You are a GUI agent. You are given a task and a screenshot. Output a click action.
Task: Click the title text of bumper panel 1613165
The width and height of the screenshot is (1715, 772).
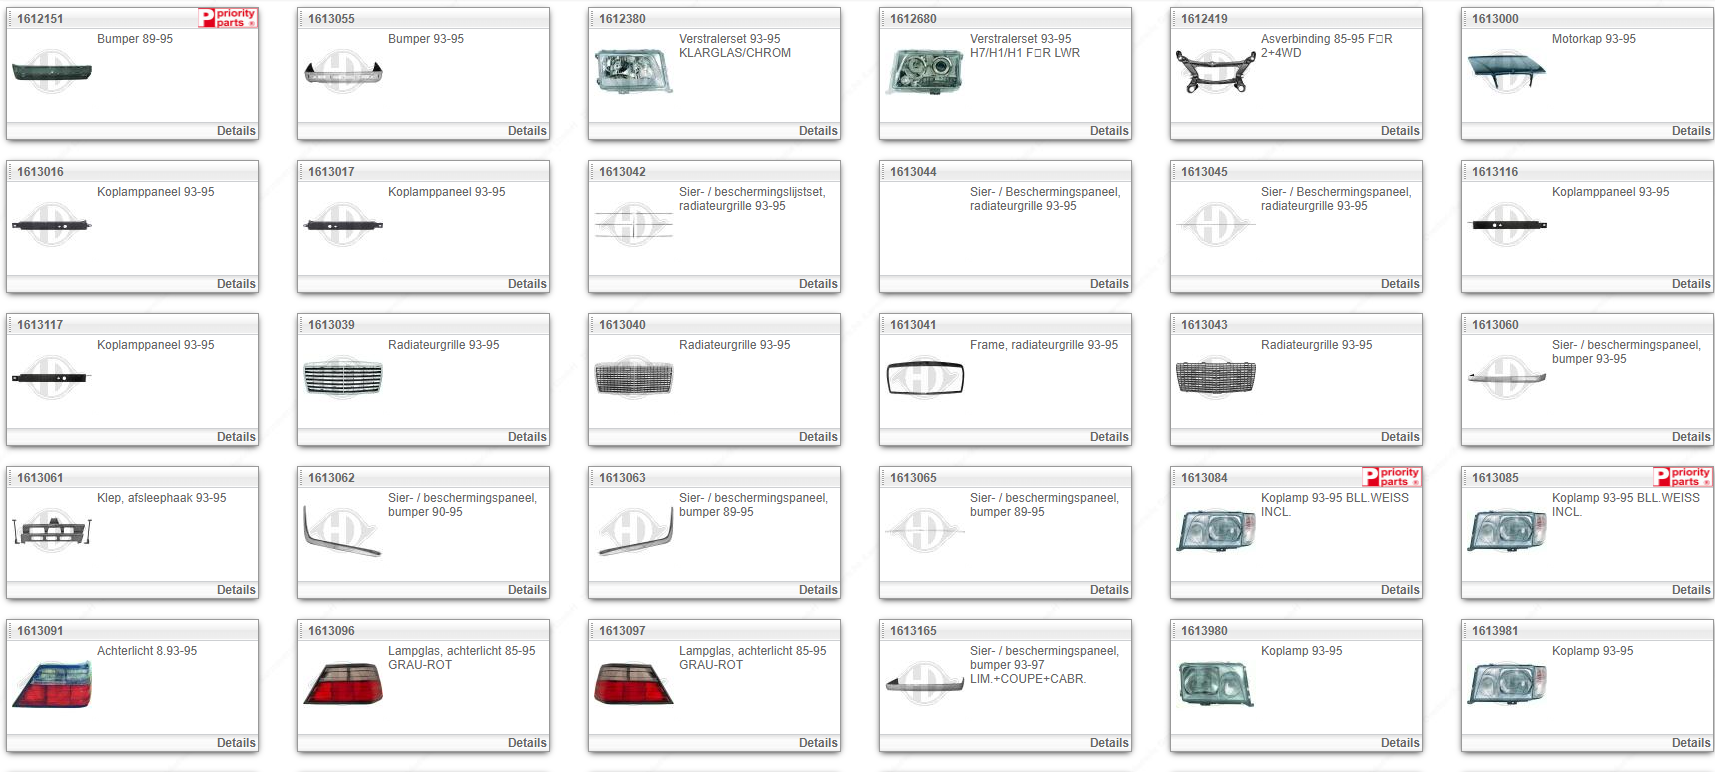[x=1043, y=664]
